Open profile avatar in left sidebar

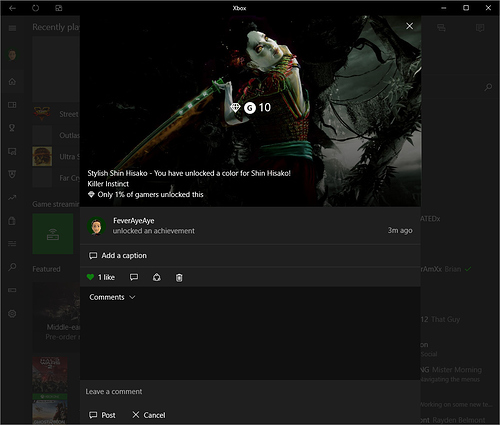click(12, 55)
